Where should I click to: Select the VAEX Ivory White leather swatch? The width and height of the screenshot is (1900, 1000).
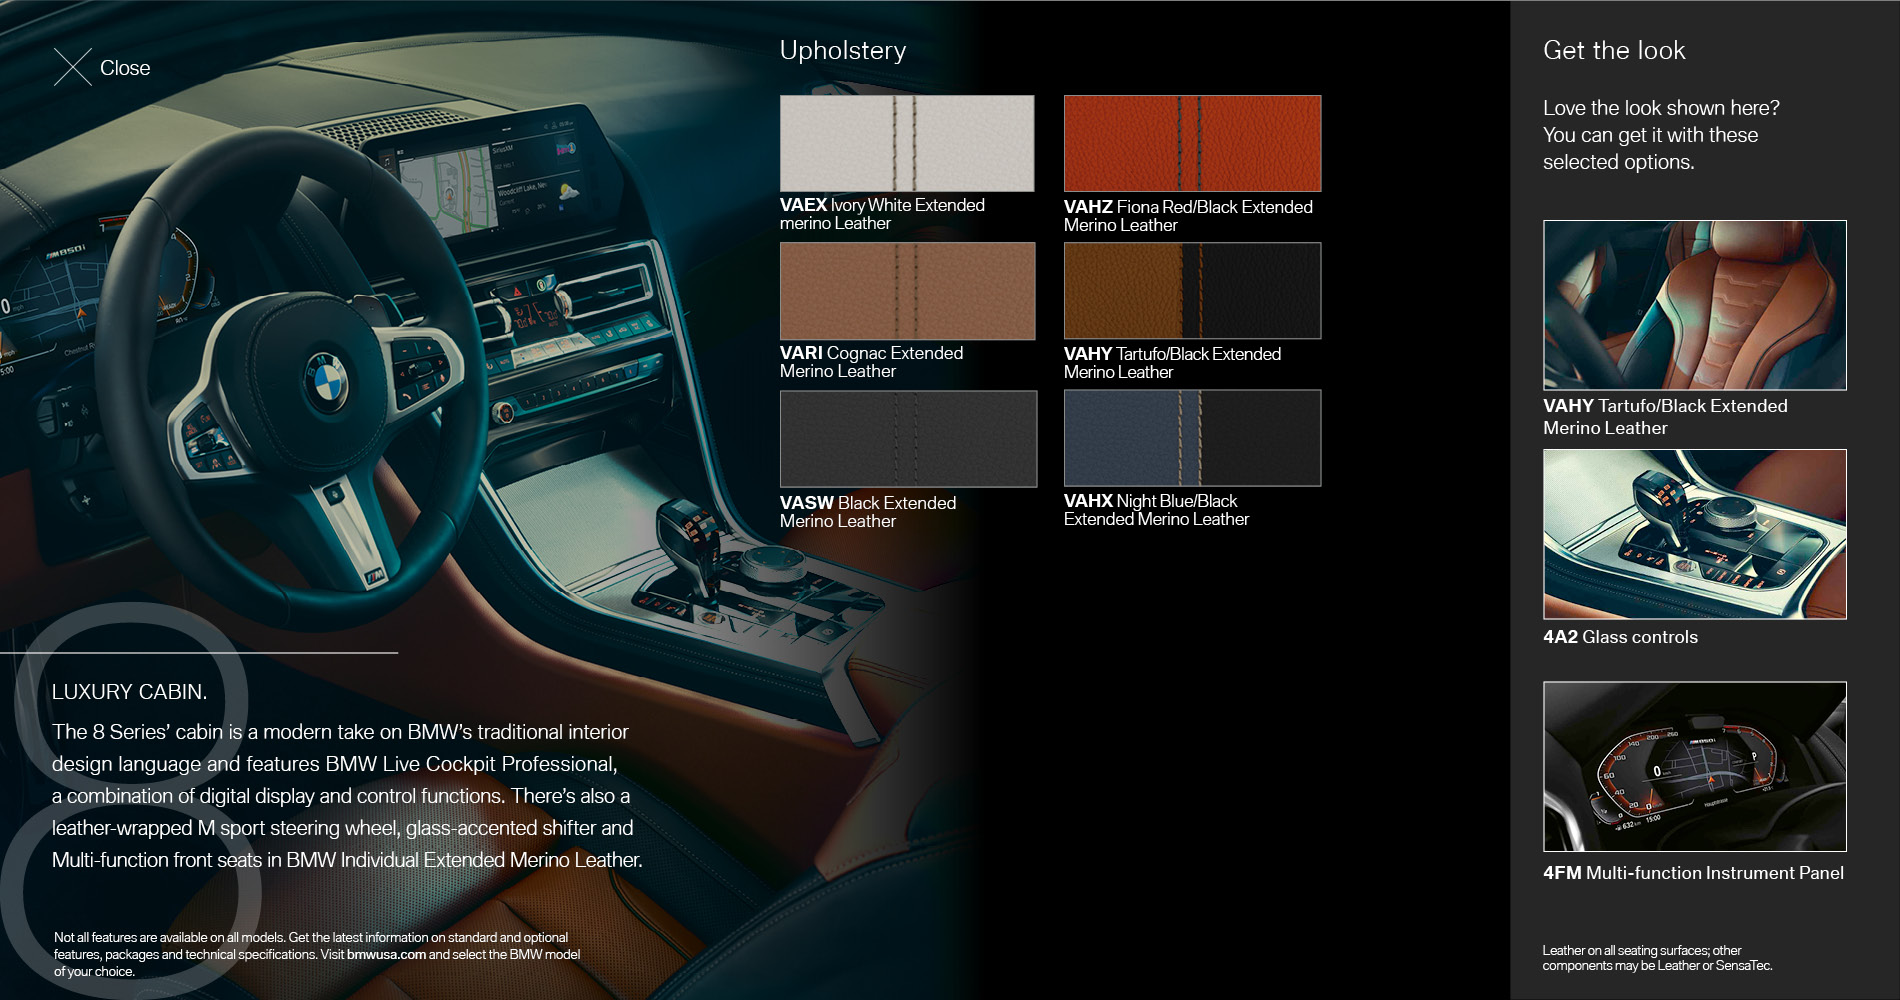point(907,143)
